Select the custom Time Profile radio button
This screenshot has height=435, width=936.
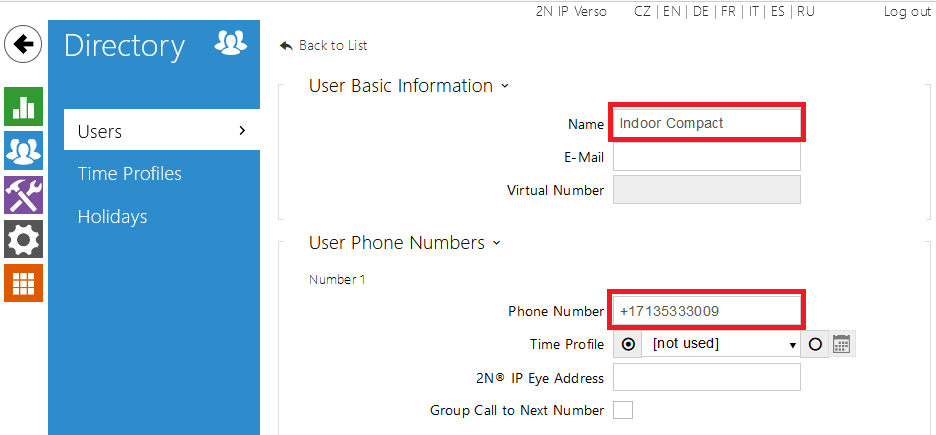[x=815, y=344]
